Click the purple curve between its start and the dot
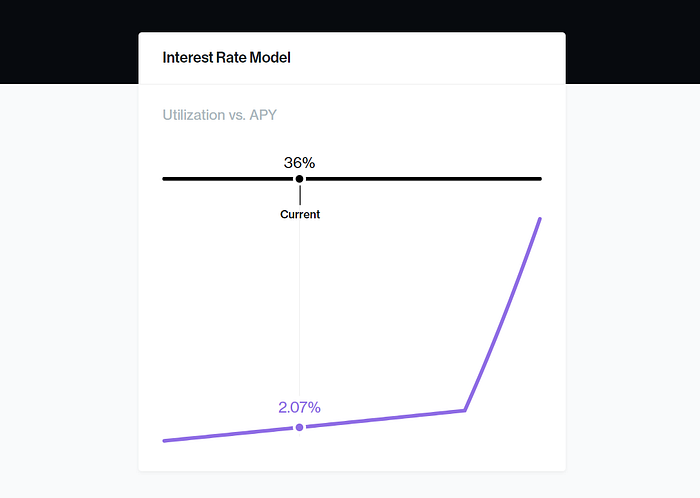 (x=232, y=434)
